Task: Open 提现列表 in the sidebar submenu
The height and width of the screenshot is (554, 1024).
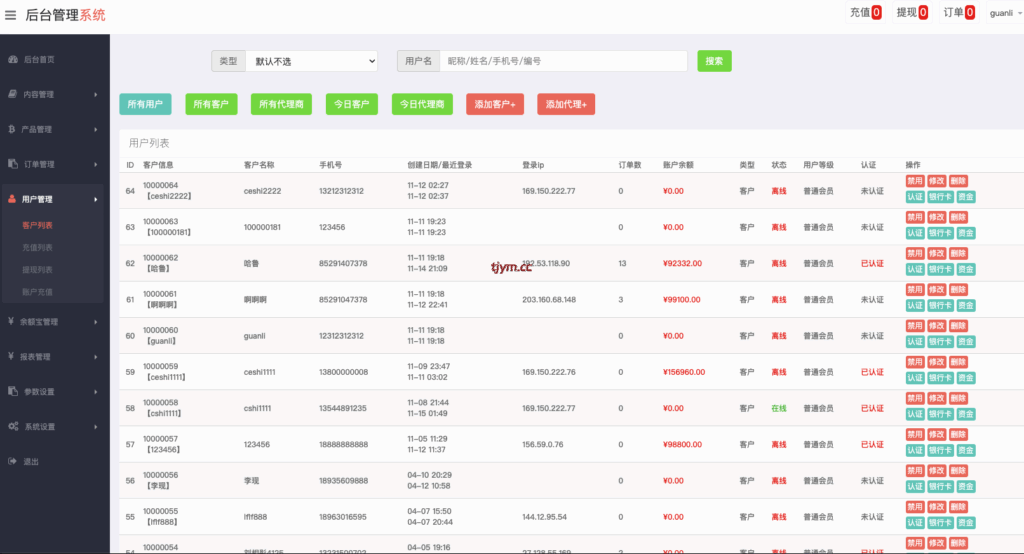Action: click(x=38, y=269)
